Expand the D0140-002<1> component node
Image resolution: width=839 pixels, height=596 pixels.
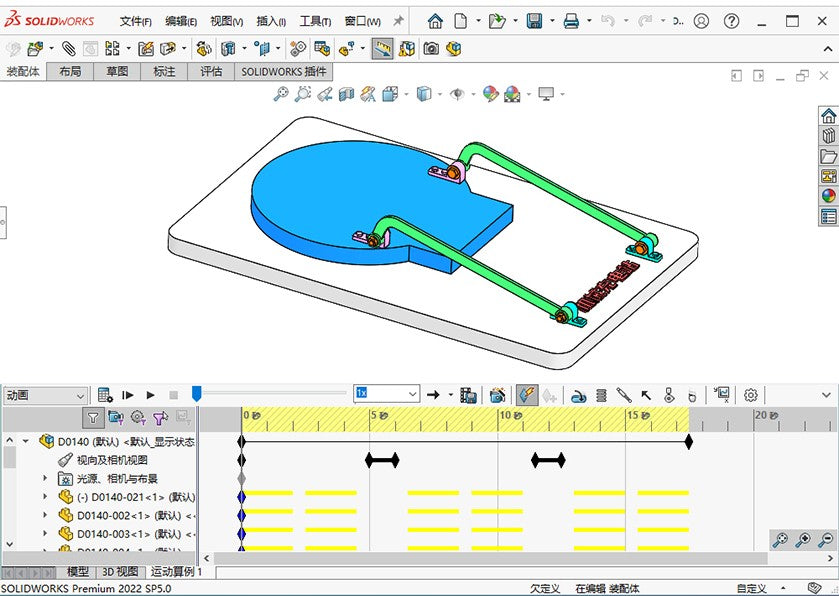[x=45, y=515]
